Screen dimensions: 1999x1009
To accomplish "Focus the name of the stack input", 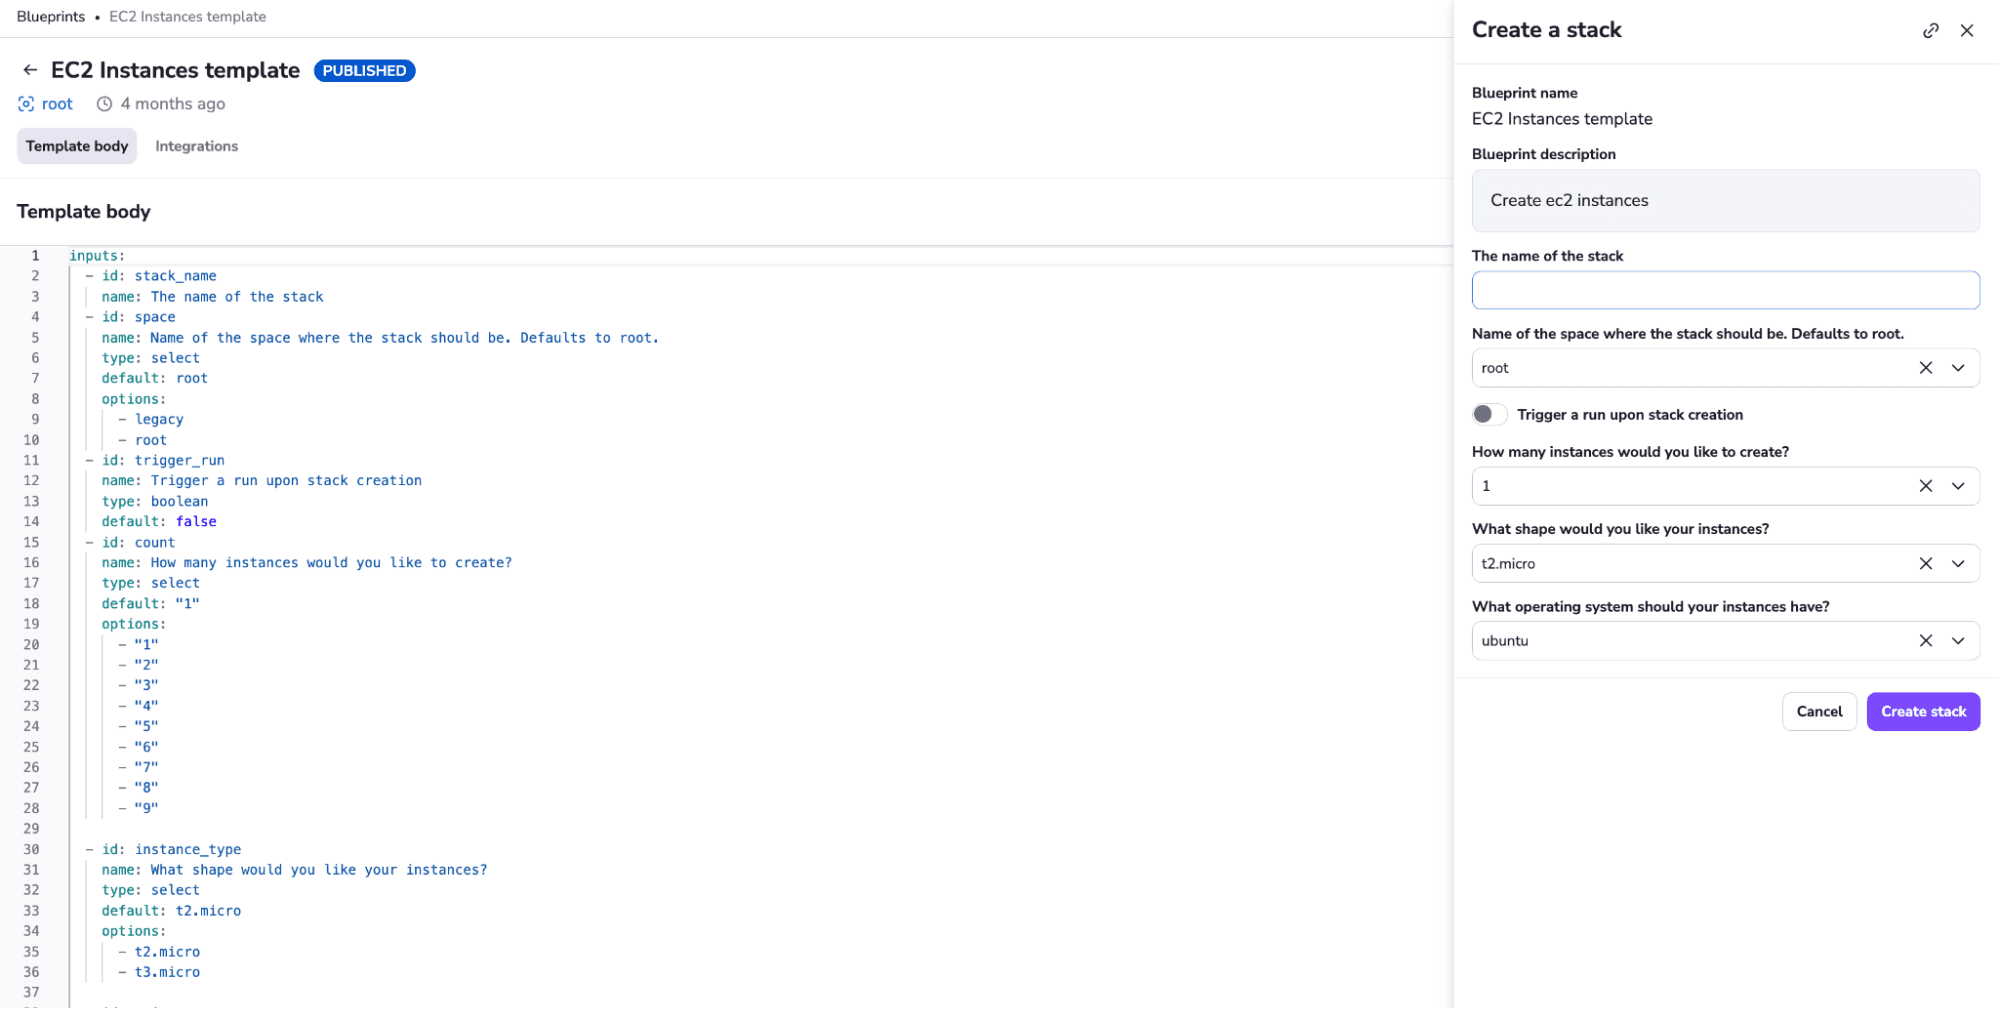I will coord(1725,290).
